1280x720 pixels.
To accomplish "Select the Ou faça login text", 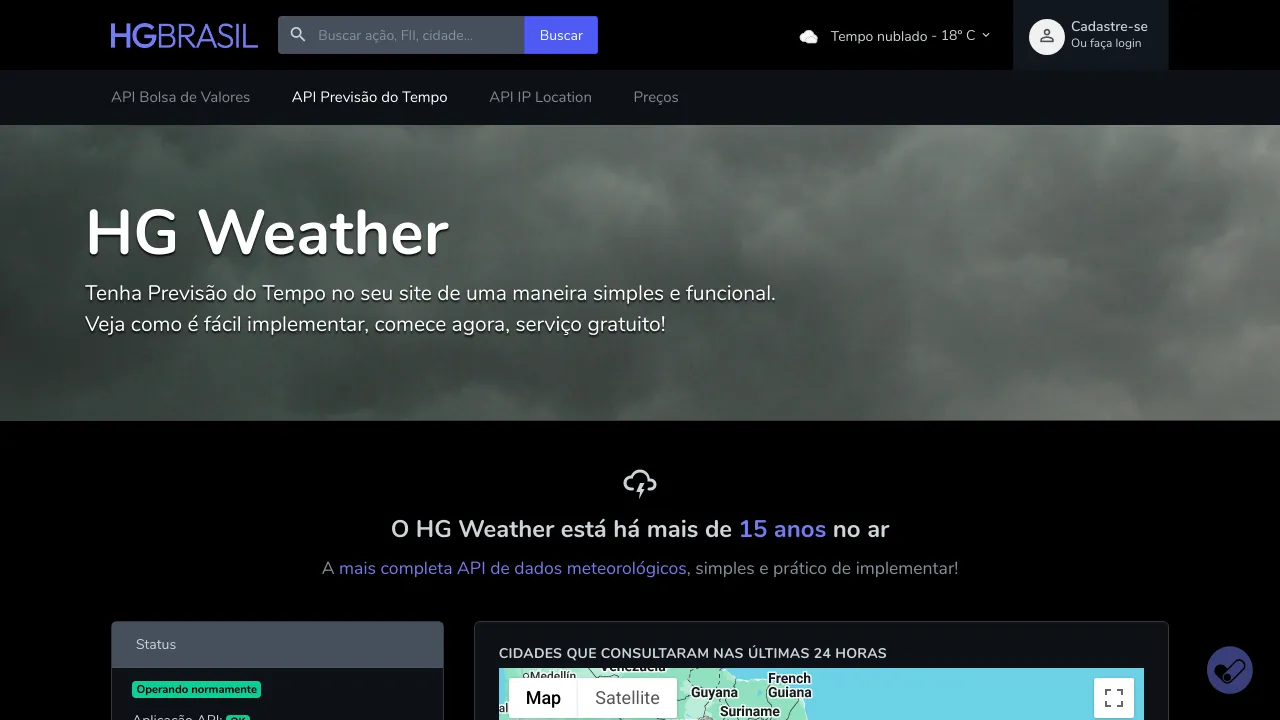I will tap(1106, 44).
